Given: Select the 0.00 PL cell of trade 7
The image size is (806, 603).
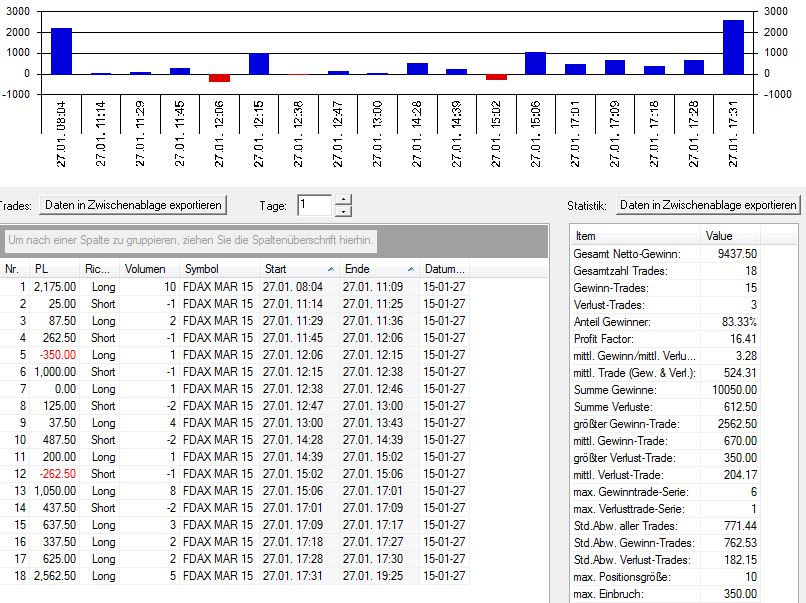Looking at the screenshot, I should click(x=55, y=389).
